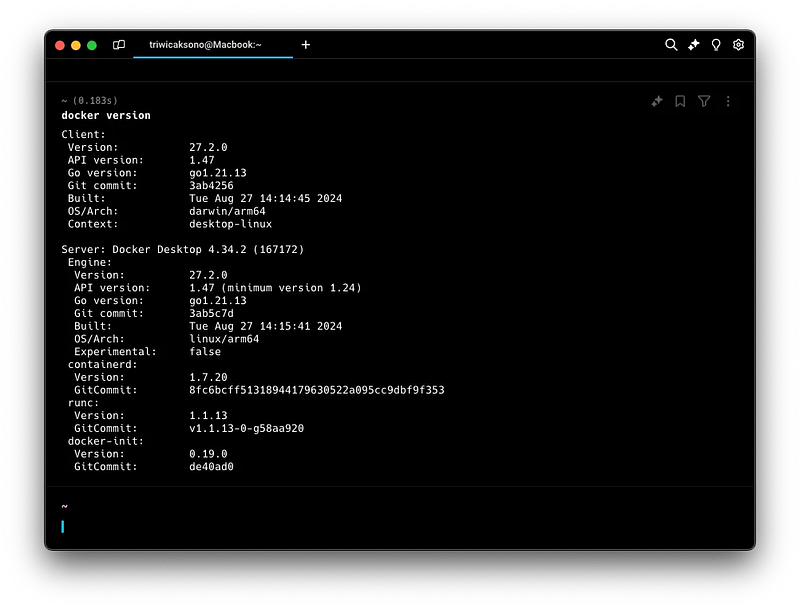Maximize window with green button
The image size is (800, 609).
pos(92,45)
